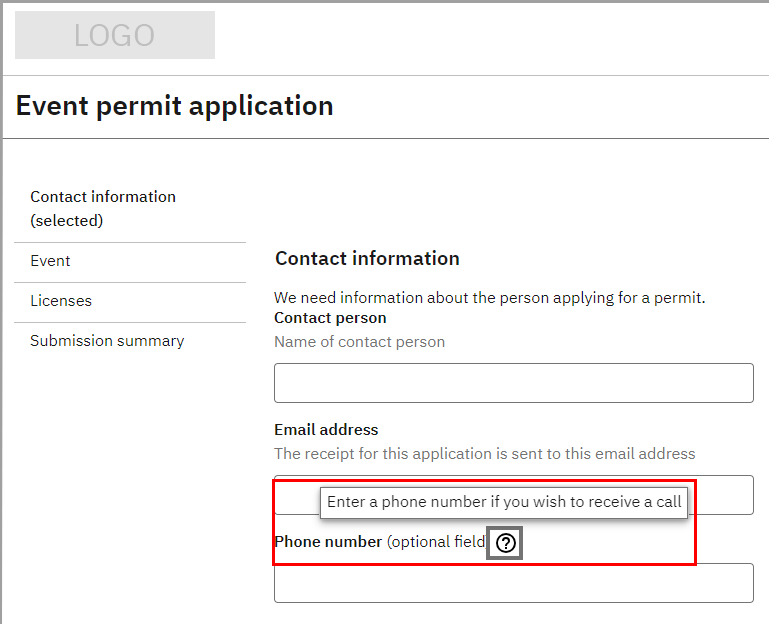Open the Submission summary step
Screen dimensions: 769x624
[x=107, y=341]
